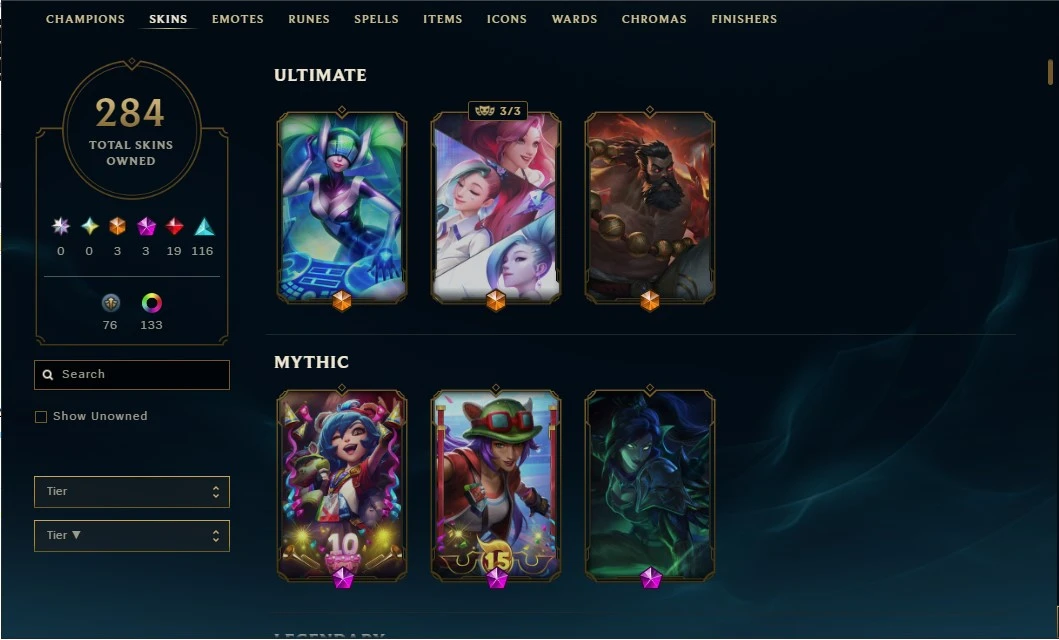Click the teal Epic tier triangle icon

(204, 227)
